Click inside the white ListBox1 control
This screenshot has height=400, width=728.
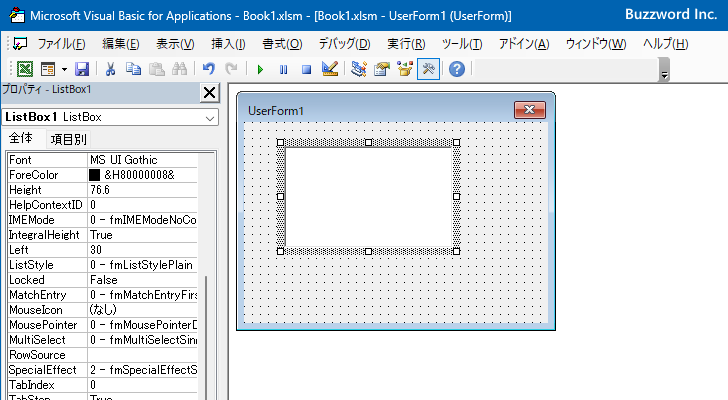pos(369,197)
